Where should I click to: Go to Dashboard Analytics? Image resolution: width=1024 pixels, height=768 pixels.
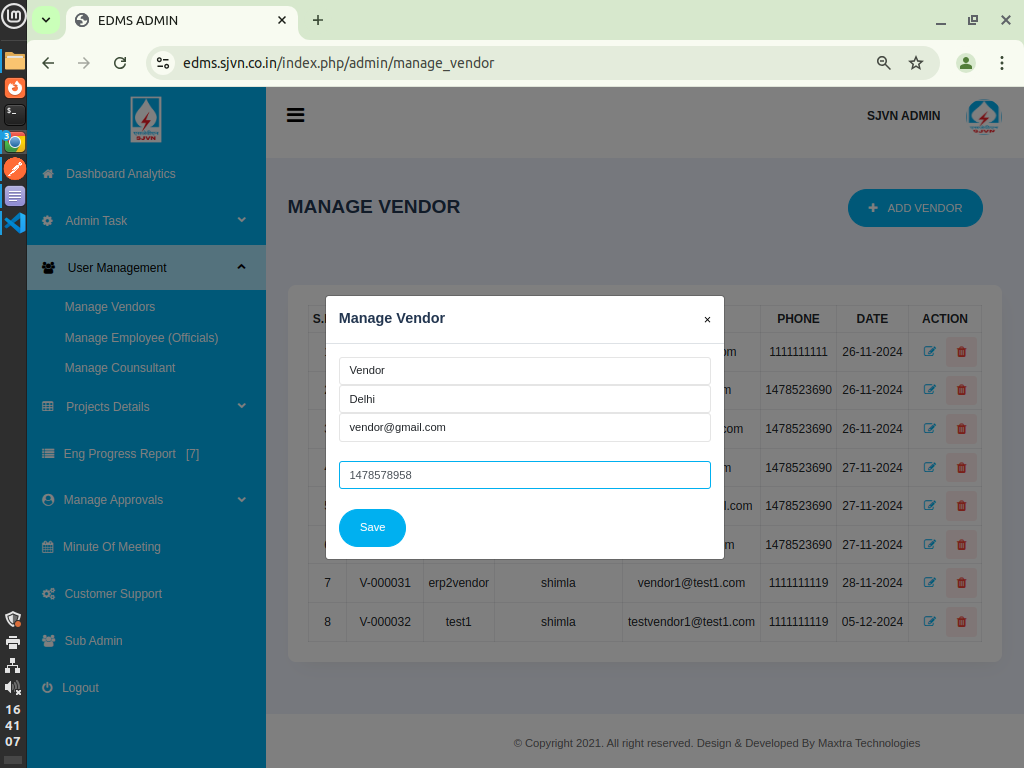[x=120, y=174]
